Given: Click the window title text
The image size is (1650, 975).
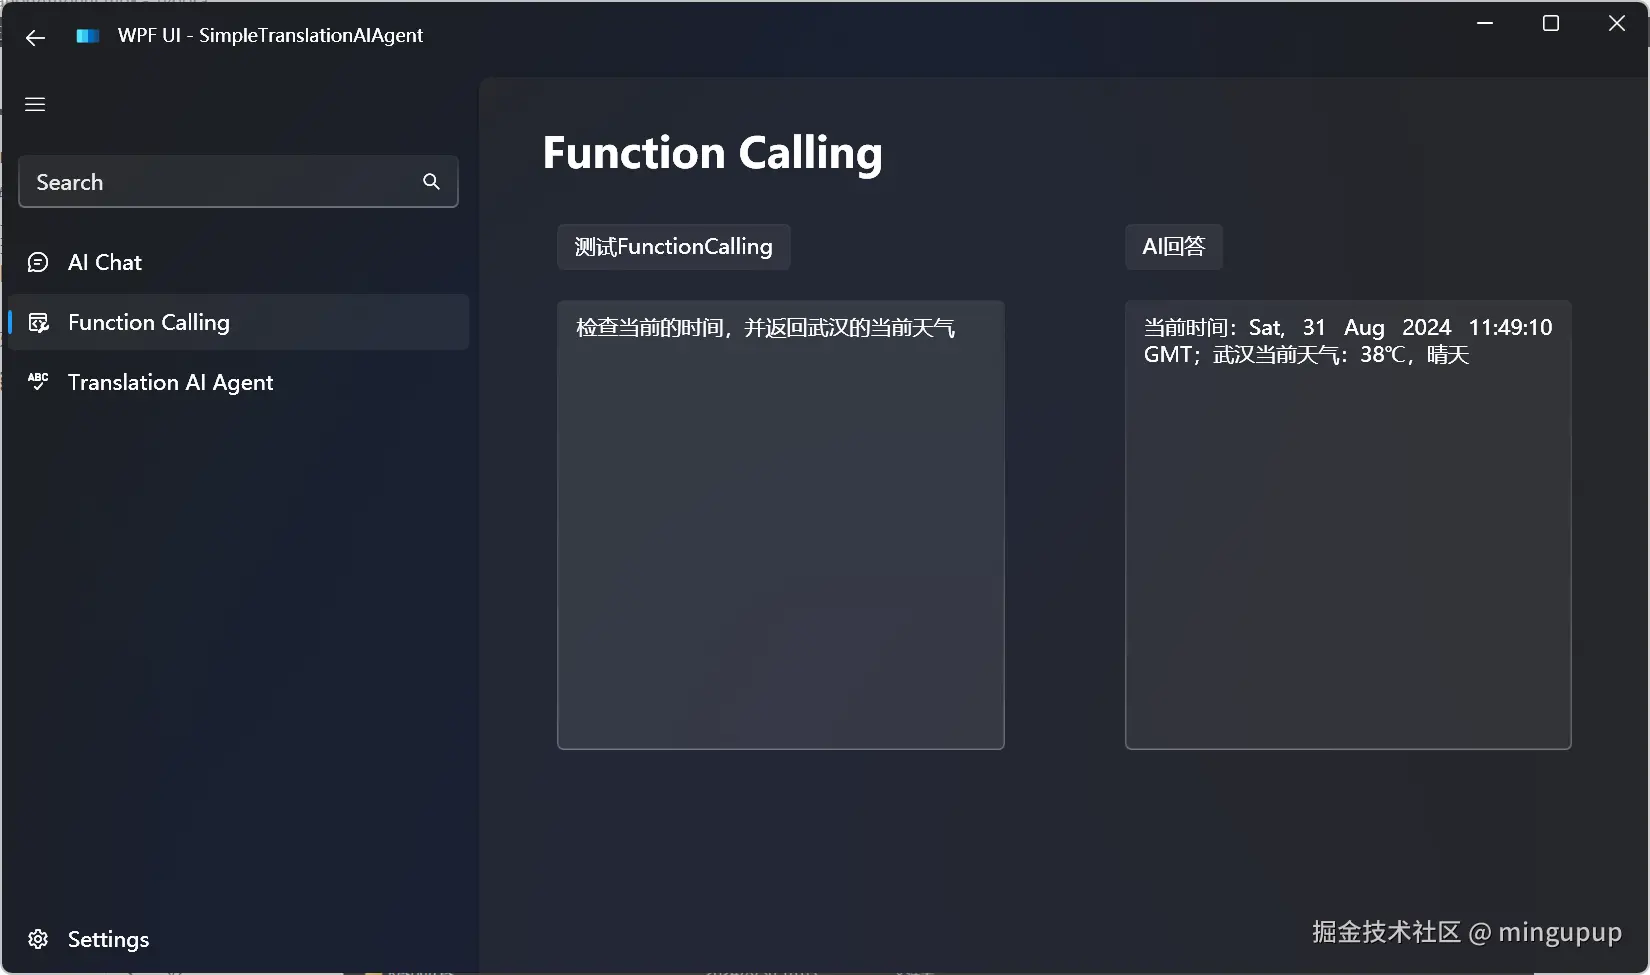Looking at the screenshot, I should 270,36.
